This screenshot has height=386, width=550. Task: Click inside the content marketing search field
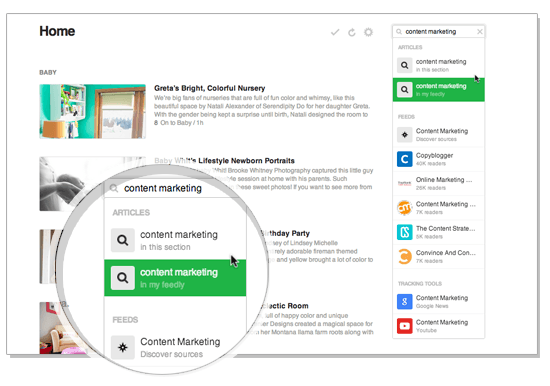coord(438,32)
